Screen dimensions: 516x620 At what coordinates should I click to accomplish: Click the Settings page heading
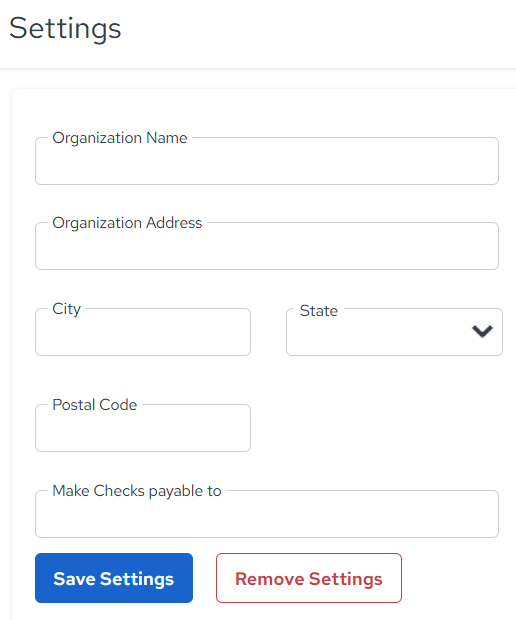65,29
